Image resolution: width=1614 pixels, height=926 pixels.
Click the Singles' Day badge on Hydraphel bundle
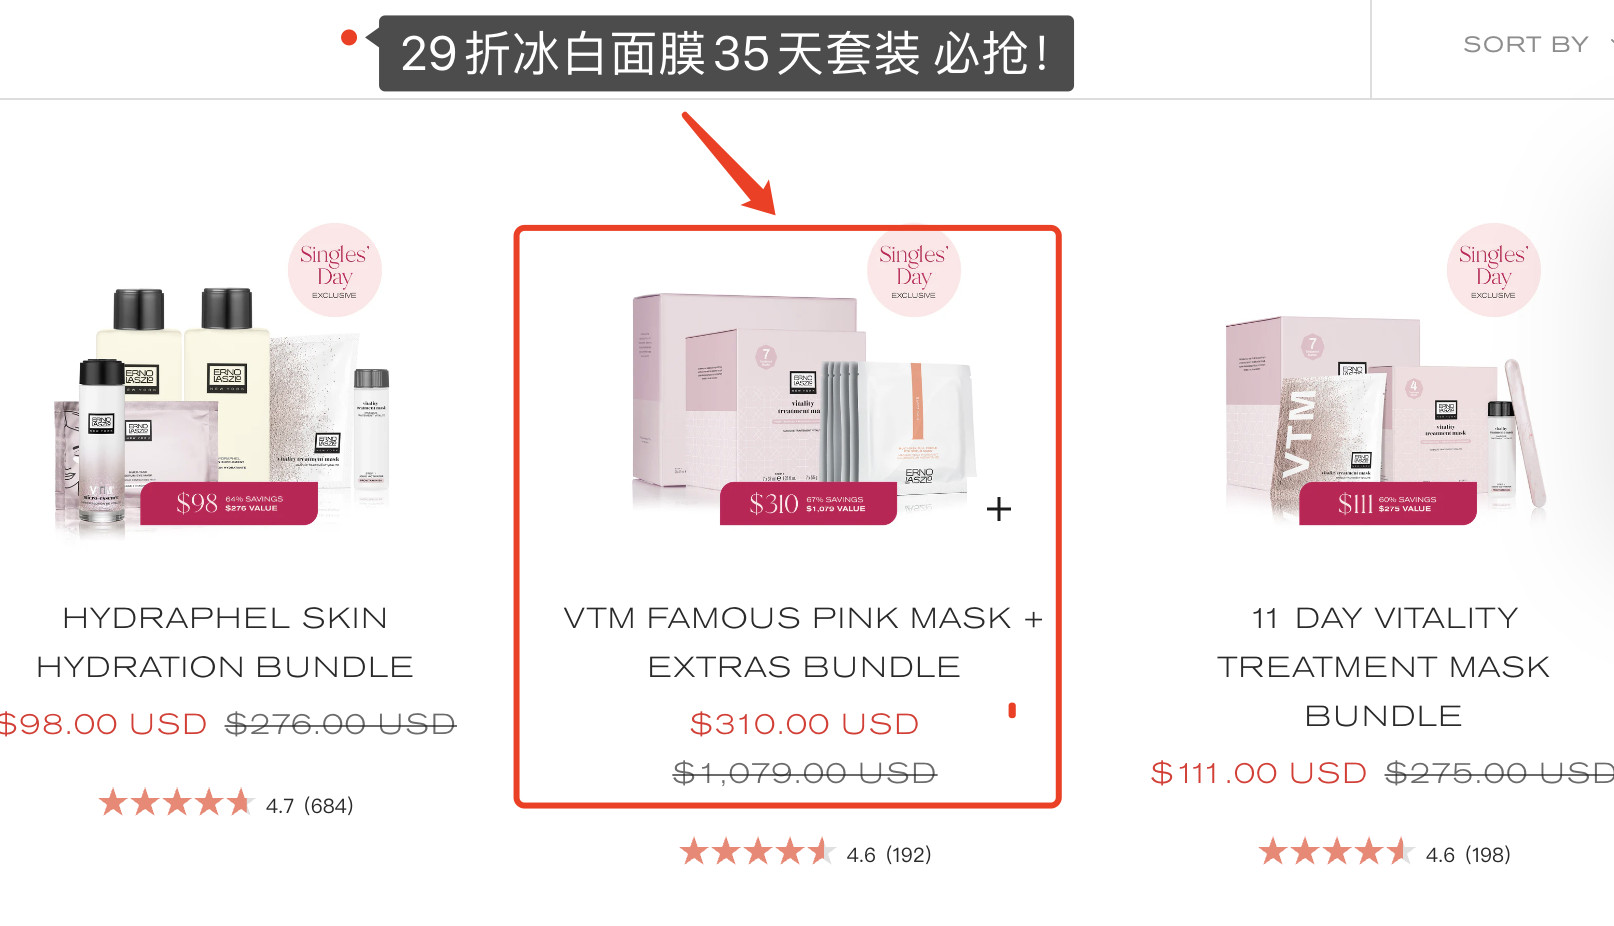click(335, 270)
